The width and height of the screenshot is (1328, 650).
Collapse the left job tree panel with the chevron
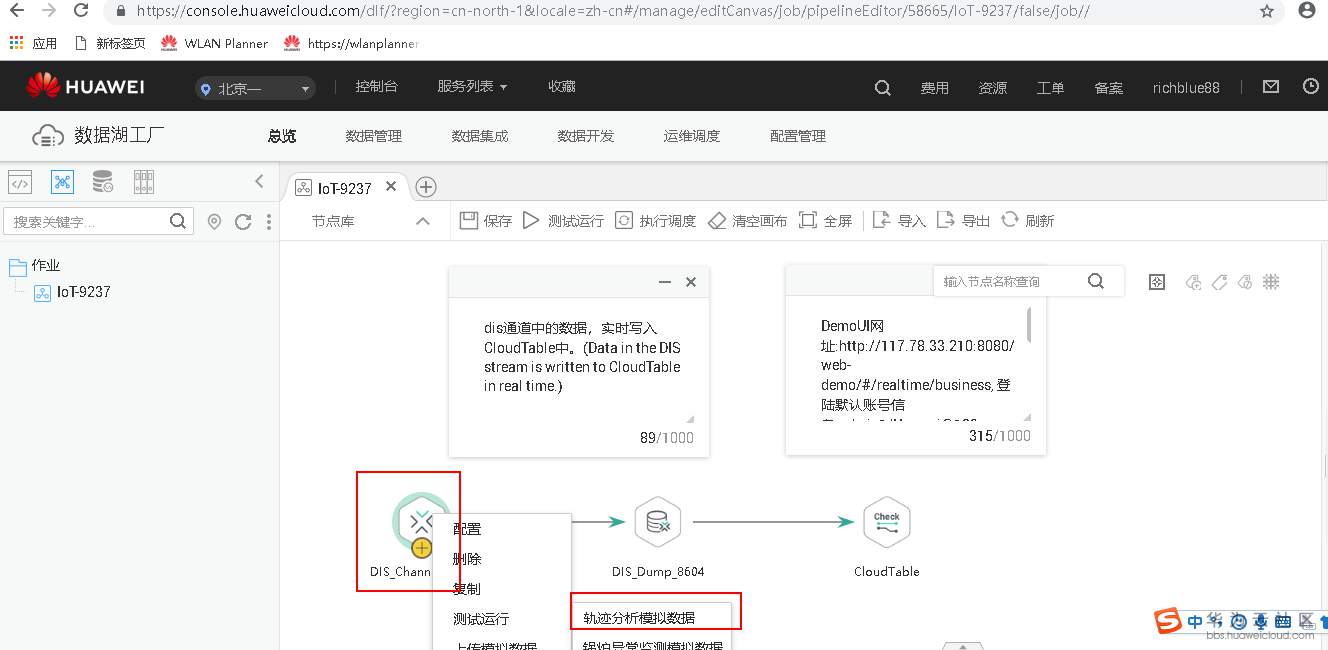tap(259, 182)
